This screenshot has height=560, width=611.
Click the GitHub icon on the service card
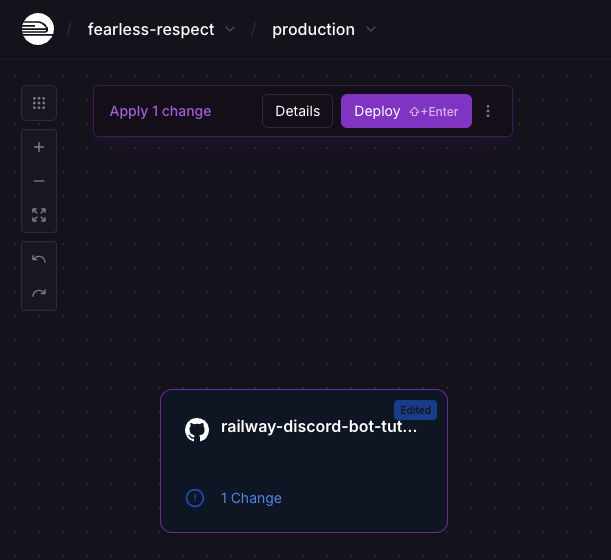pos(197,429)
